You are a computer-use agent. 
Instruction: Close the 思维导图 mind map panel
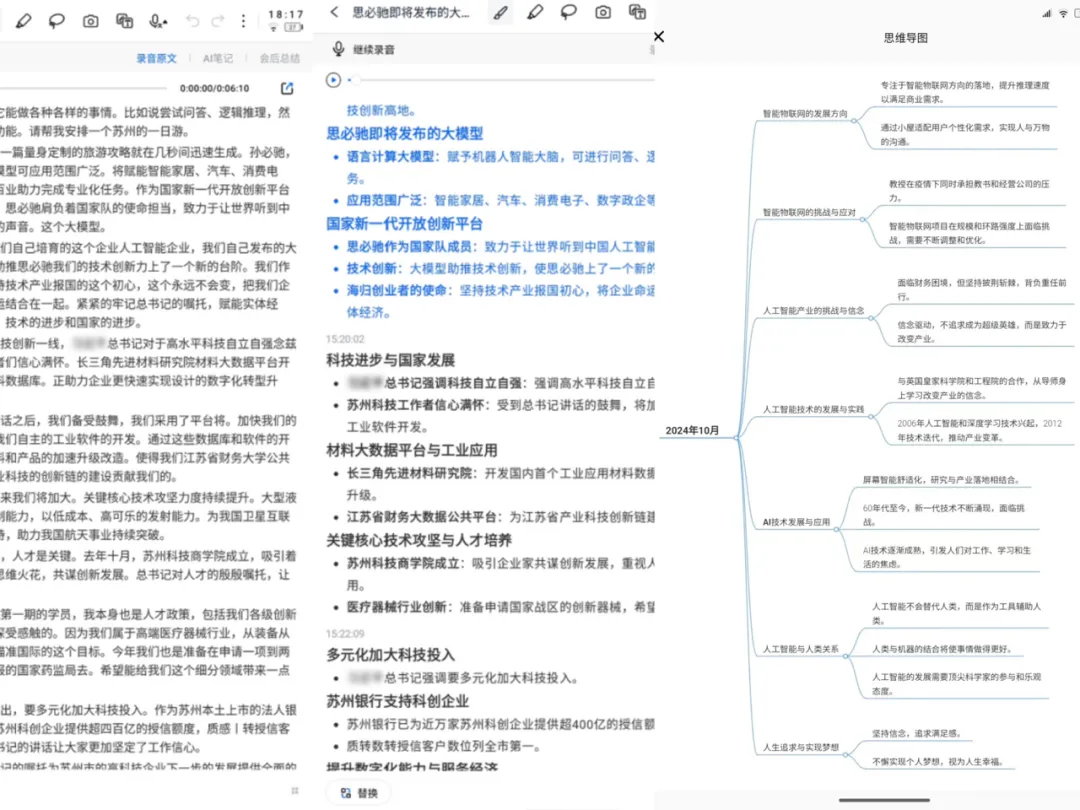[659, 37]
